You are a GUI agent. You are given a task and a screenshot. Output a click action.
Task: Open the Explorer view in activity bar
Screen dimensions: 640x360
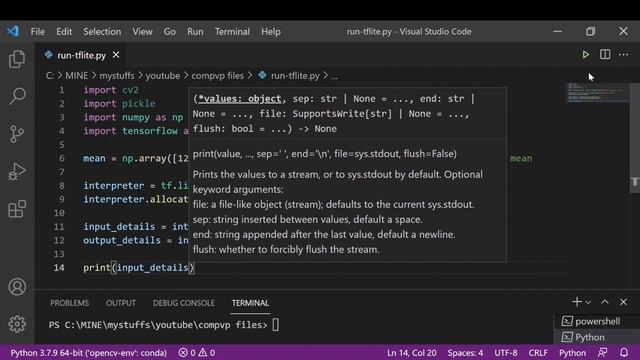point(17,59)
